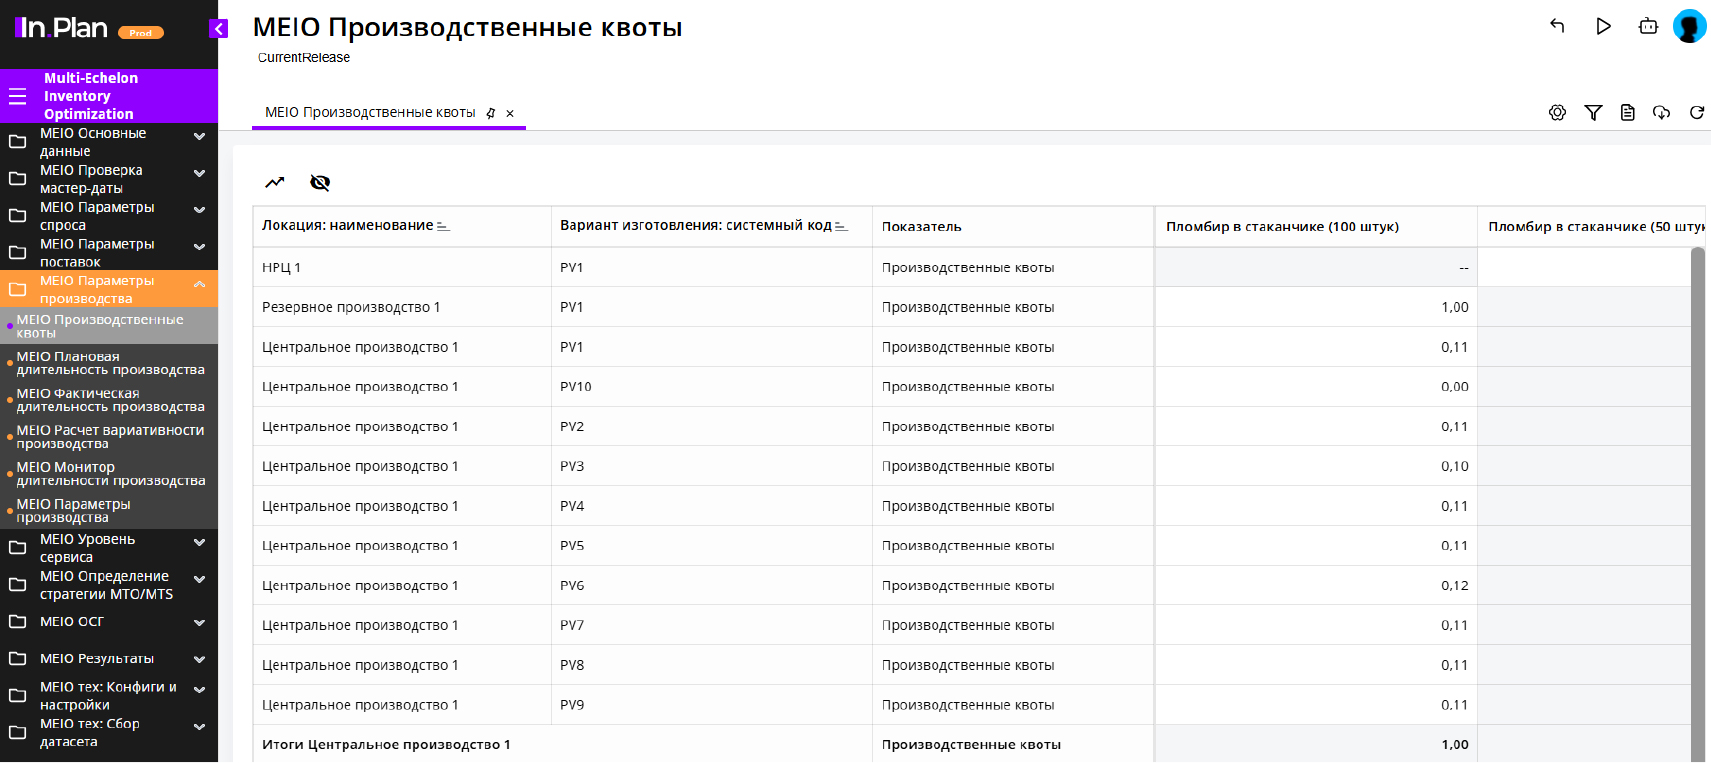Open the robot assistant icon
Viewport: 1711px width, 763px height.
(x=1648, y=26)
